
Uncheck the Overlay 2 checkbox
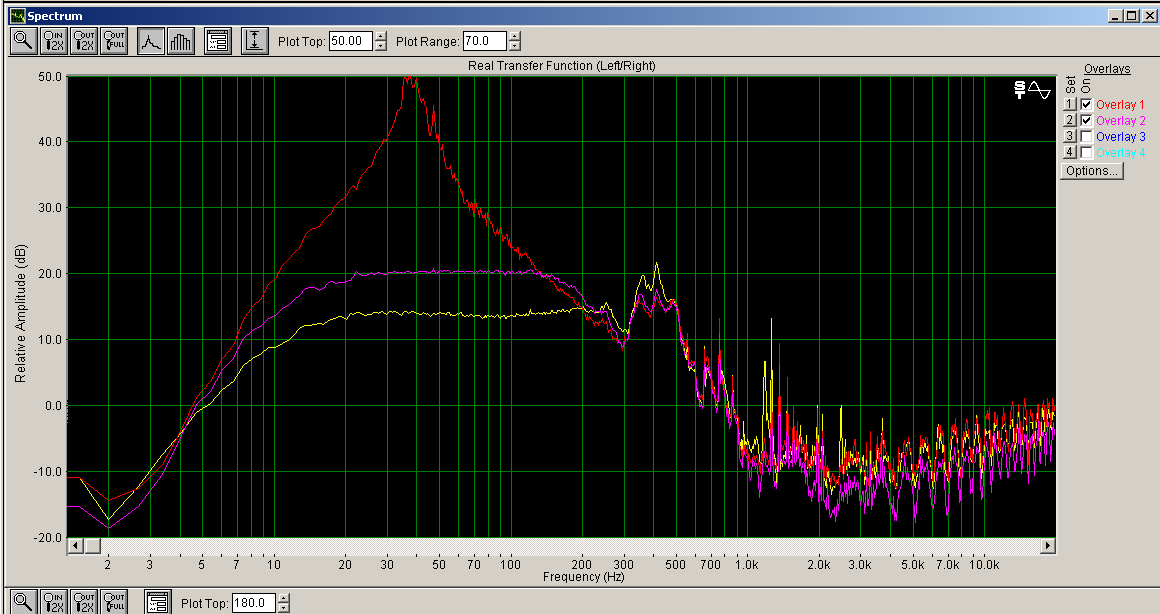pos(1086,121)
